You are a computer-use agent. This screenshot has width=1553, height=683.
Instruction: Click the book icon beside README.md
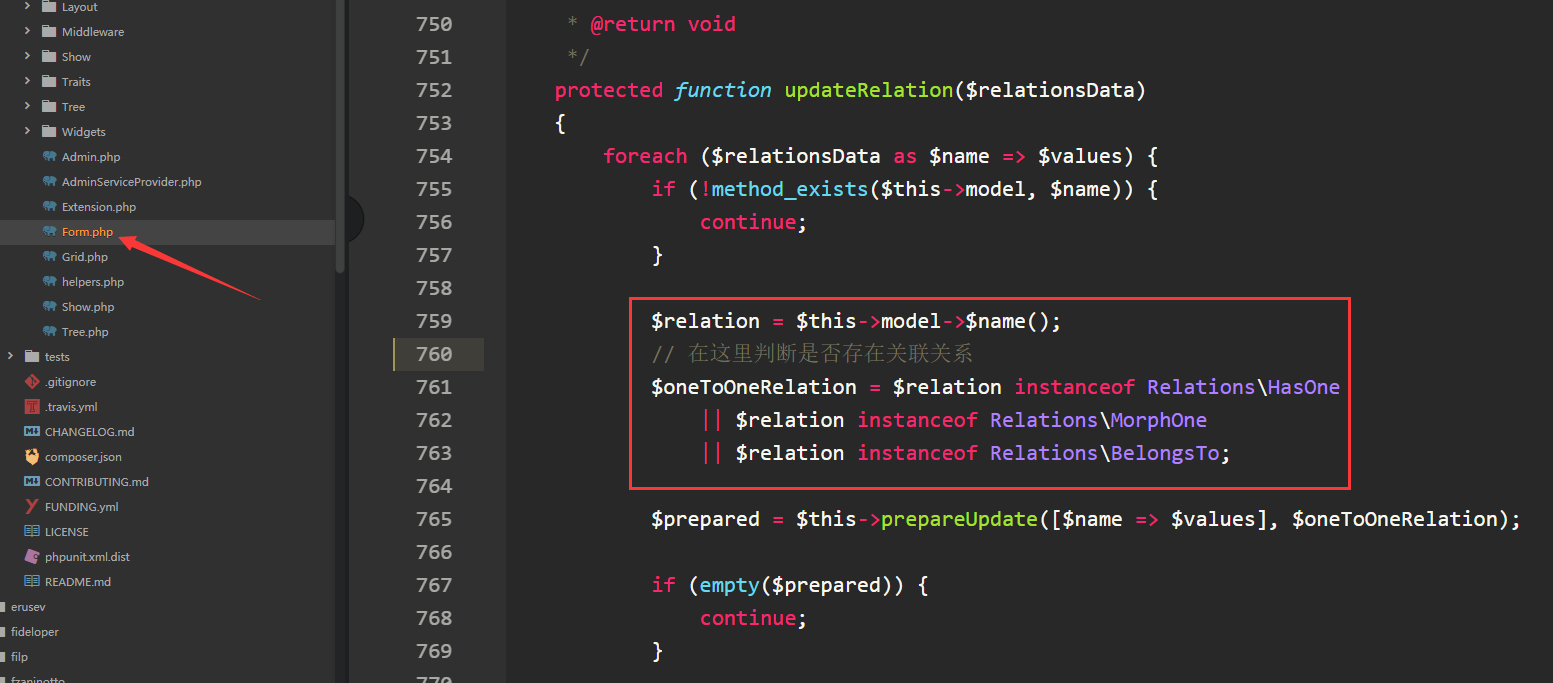tap(32, 582)
